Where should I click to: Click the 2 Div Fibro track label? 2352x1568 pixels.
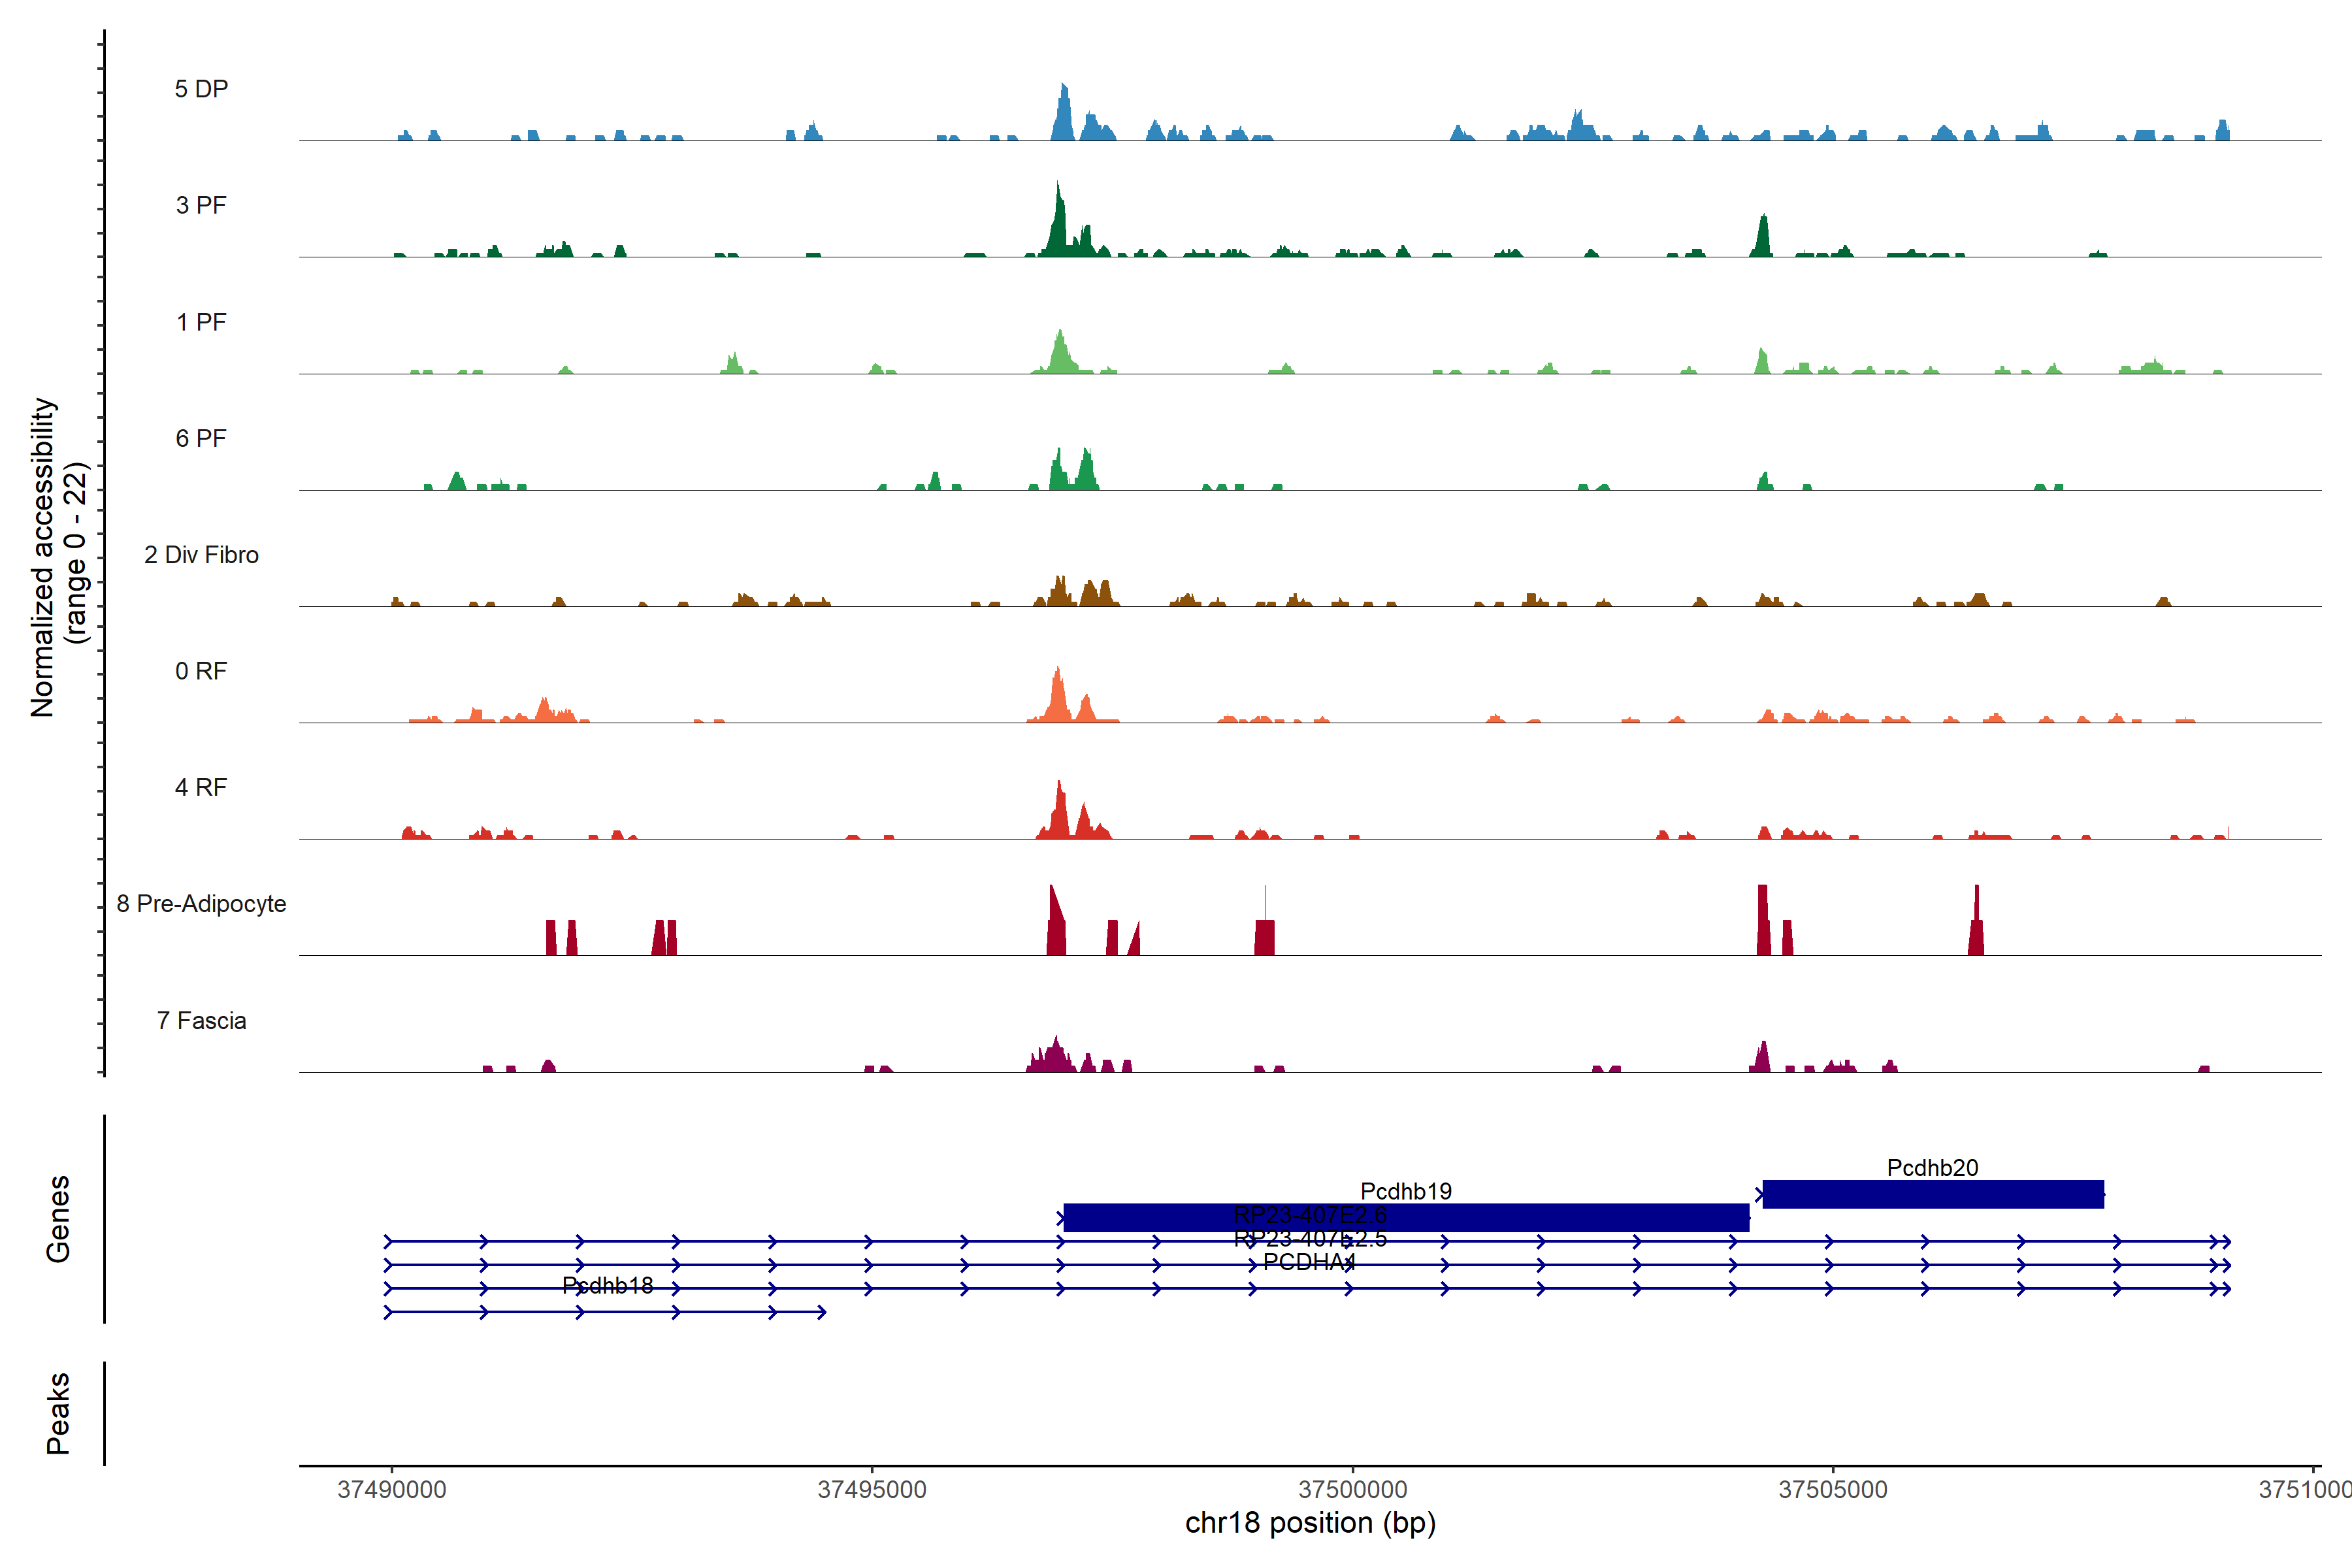click(201, 555)
